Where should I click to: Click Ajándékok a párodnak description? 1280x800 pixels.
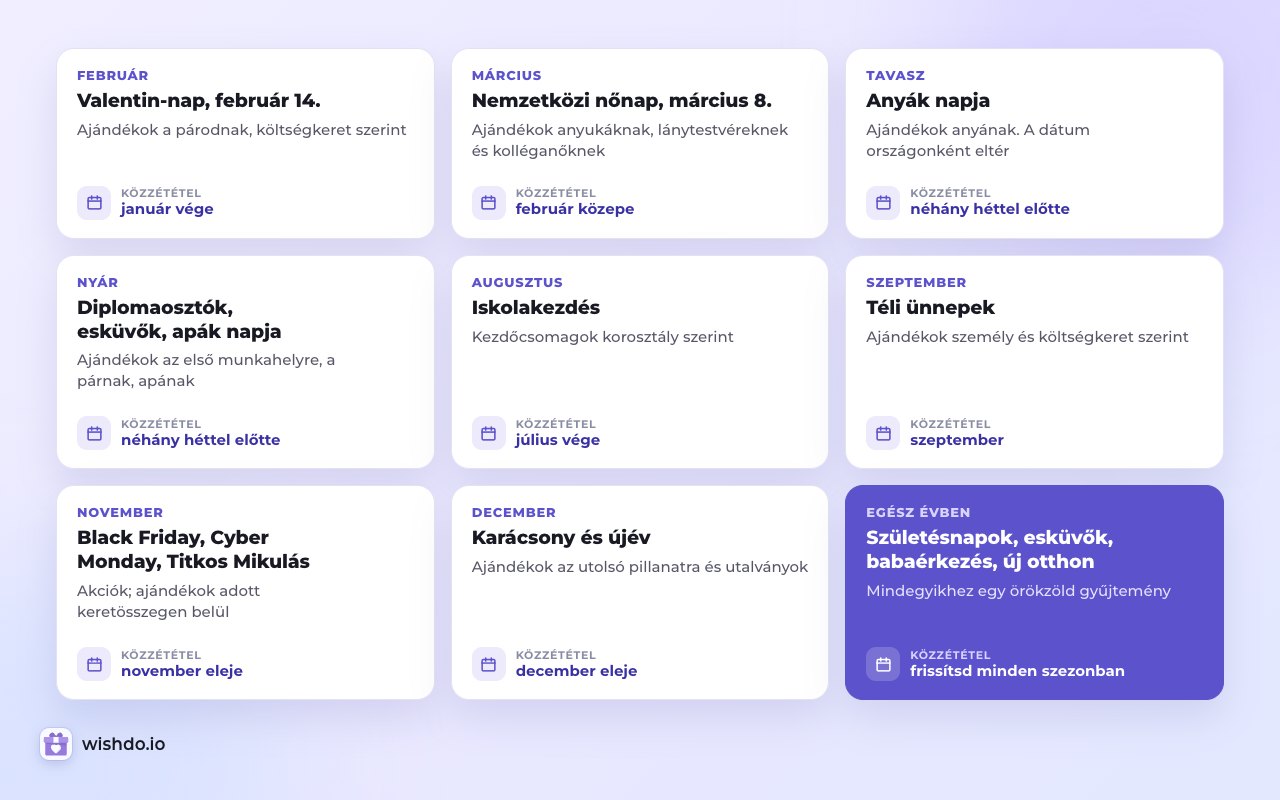coord(242,130)
